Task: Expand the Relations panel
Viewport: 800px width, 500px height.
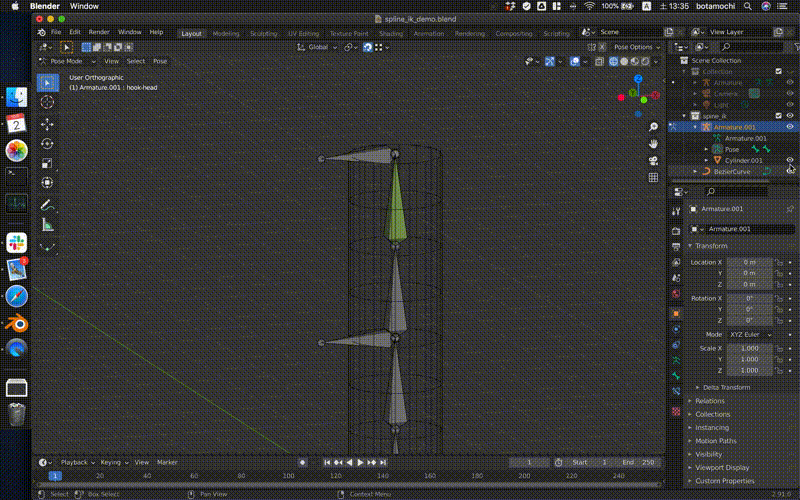Action: (710, 401)
